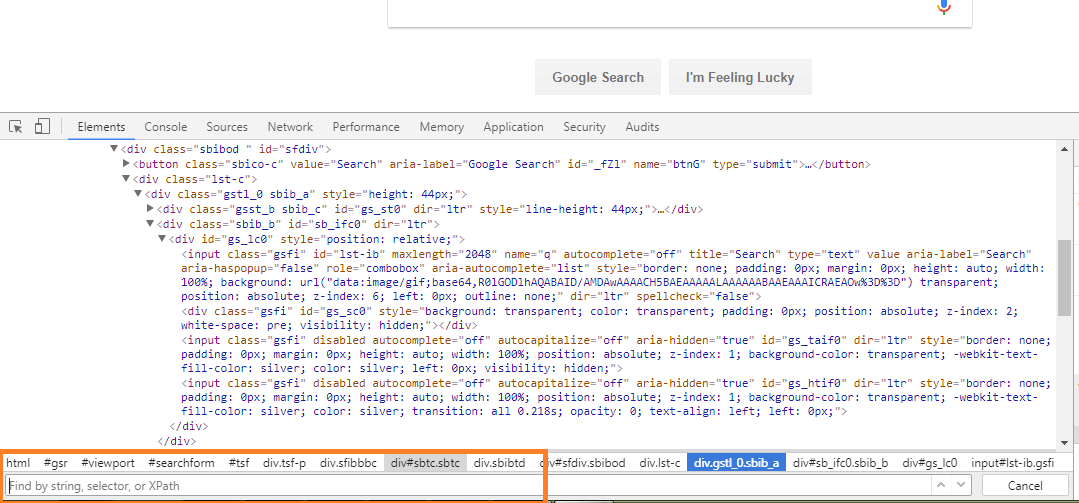
Task: Go to previous search result arrow
Action: (940, 485)
